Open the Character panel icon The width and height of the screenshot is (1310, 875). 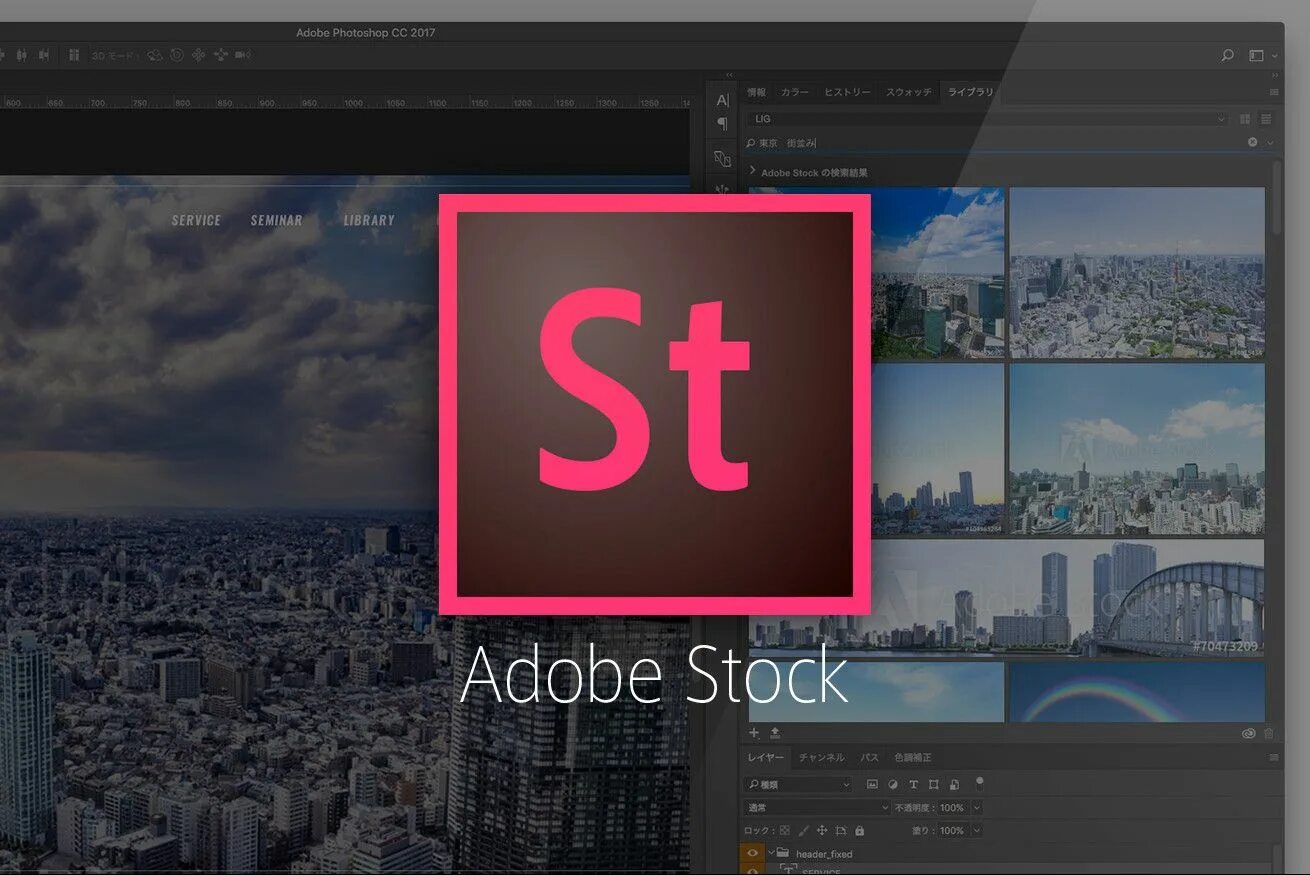pos(723,100)
